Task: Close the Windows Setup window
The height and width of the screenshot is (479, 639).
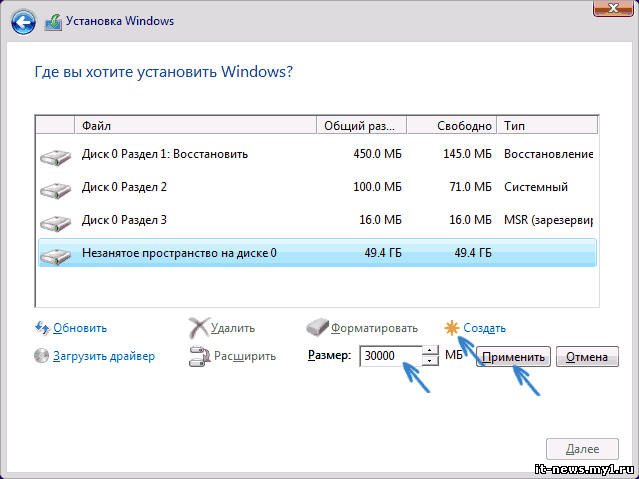Action: click(613, 8)
